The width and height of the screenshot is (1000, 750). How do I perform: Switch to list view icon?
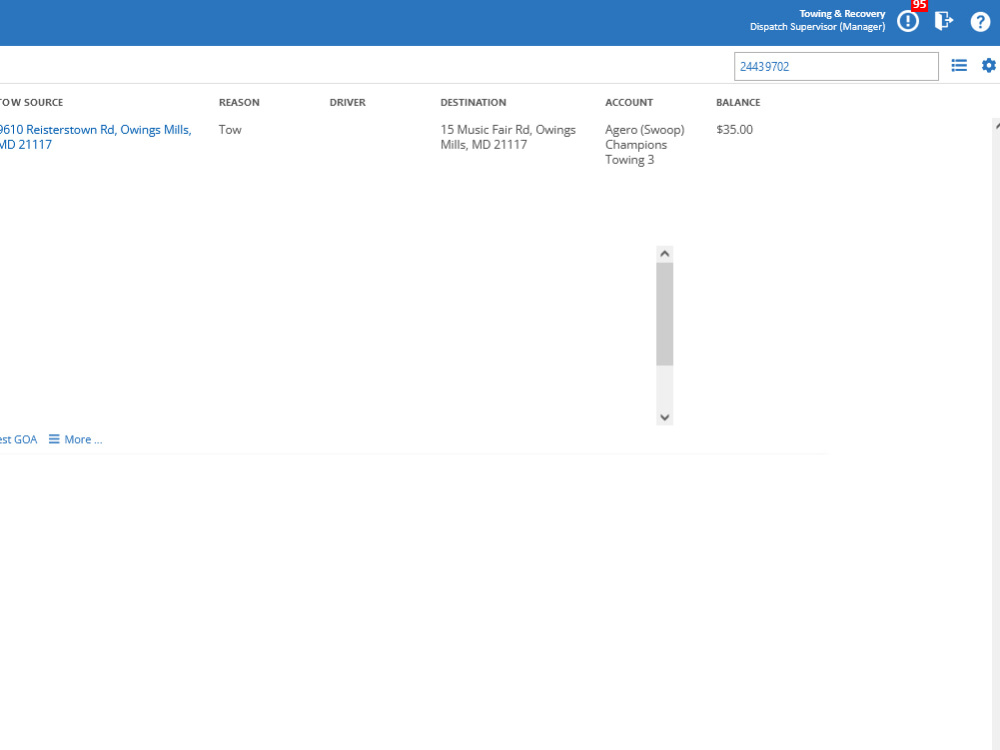coord(959,65)
